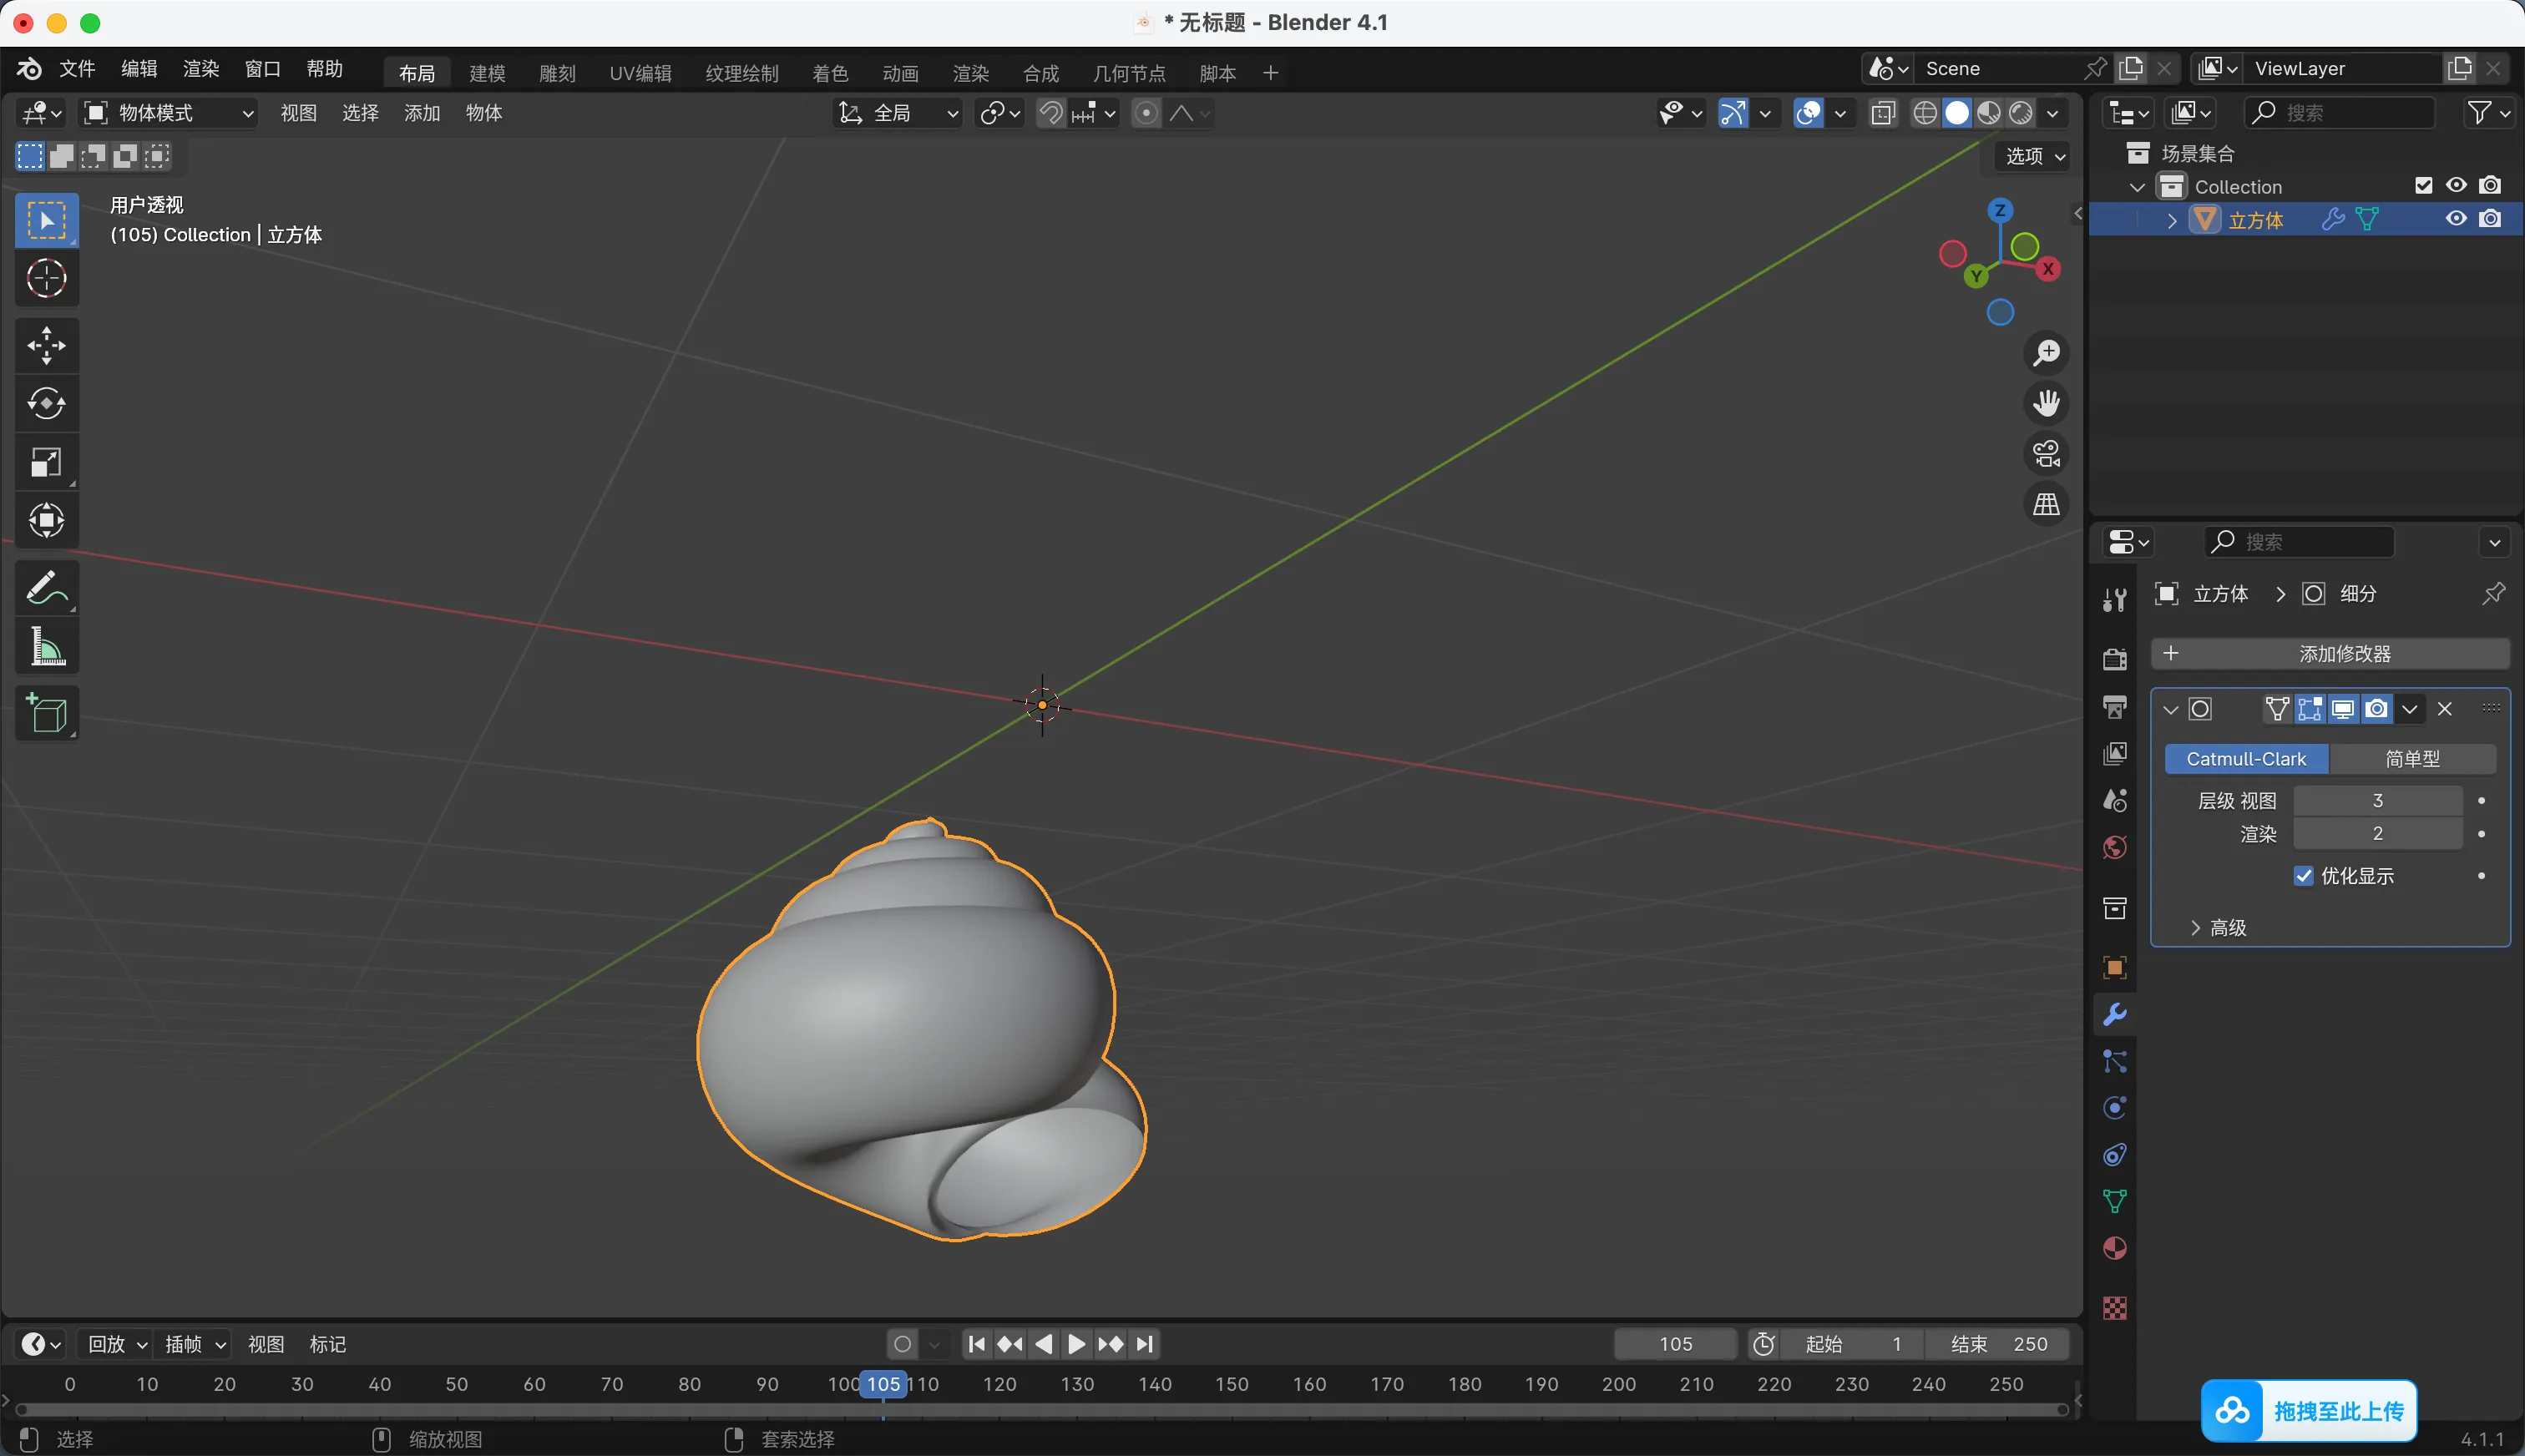
Task: Select the Move tool in toolbar
Action: 46,345
